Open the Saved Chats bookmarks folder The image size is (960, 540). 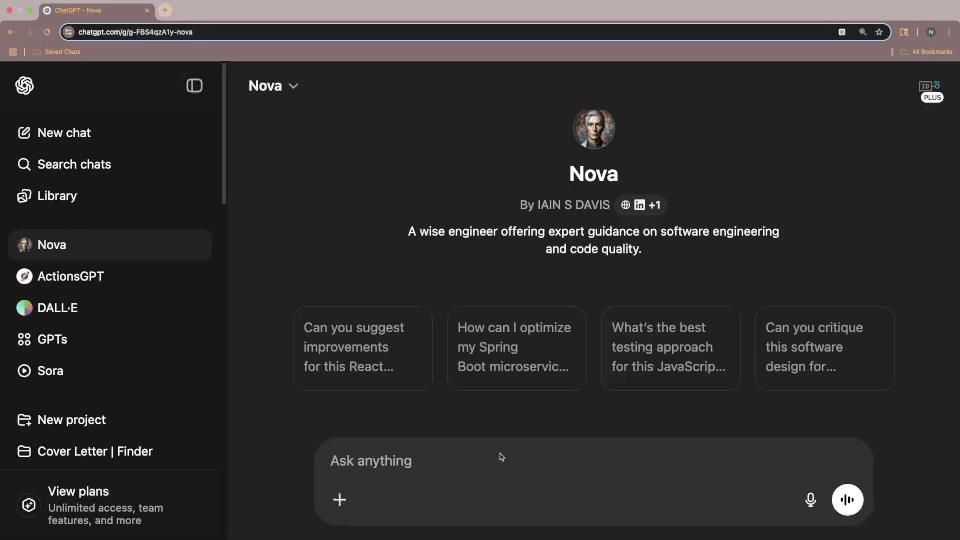(56, 52)
